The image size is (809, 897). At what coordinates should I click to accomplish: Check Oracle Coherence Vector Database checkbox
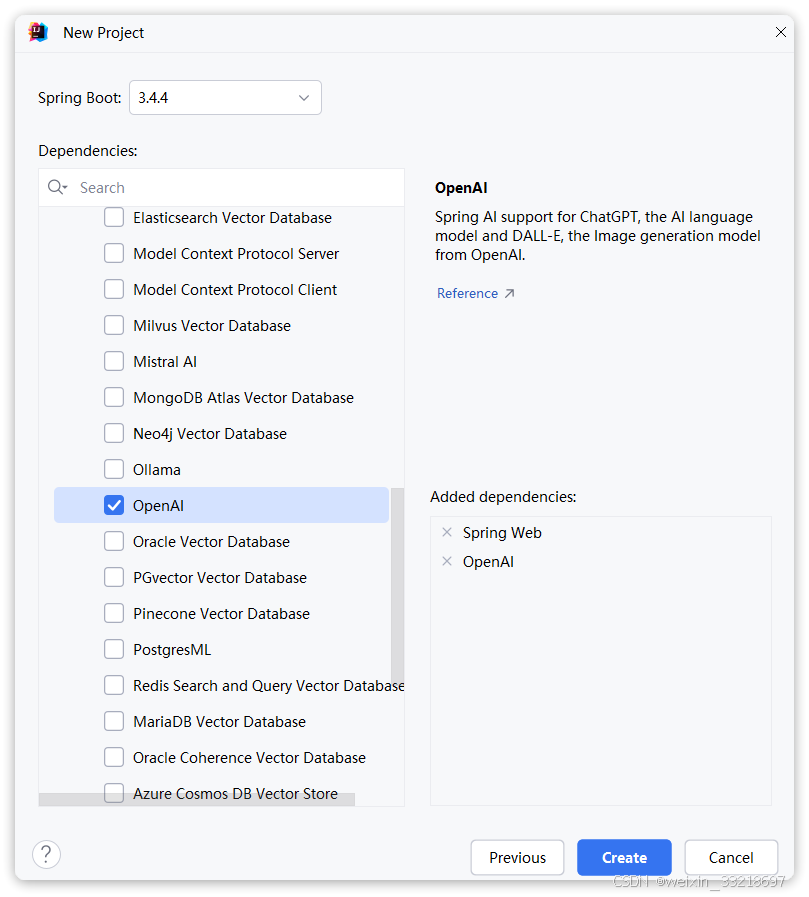click(x=114, y=757)
